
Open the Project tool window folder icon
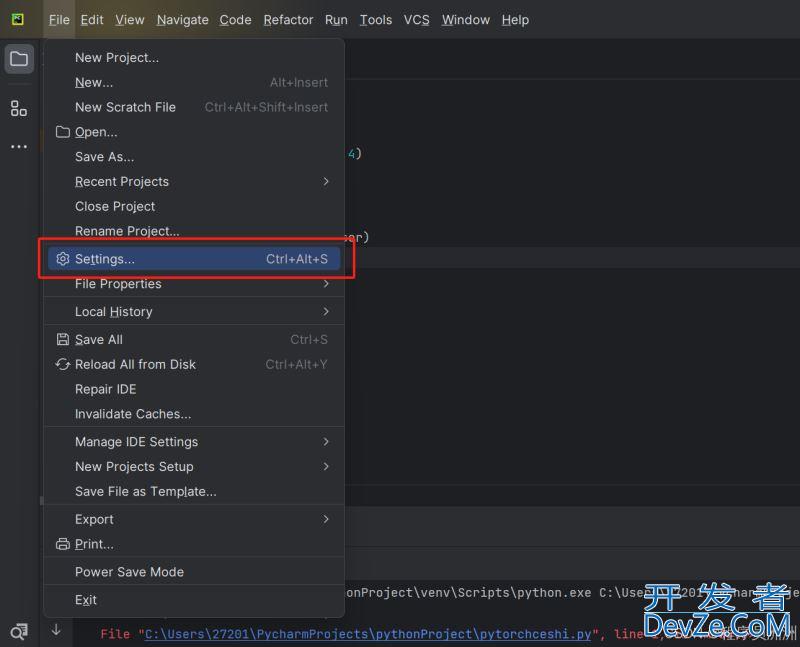click(19, 59)
